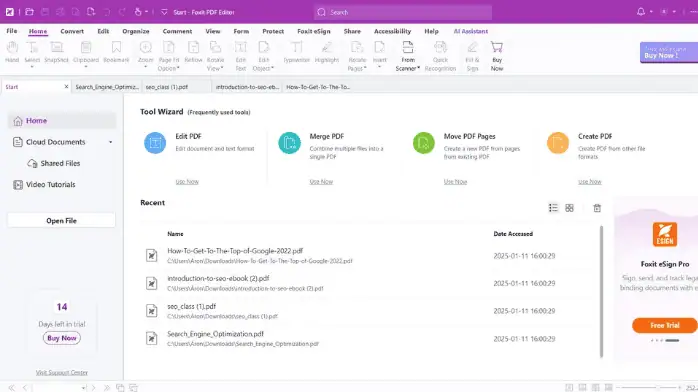Open the customize quick access toolbar dropdown

tap(164, 12)
